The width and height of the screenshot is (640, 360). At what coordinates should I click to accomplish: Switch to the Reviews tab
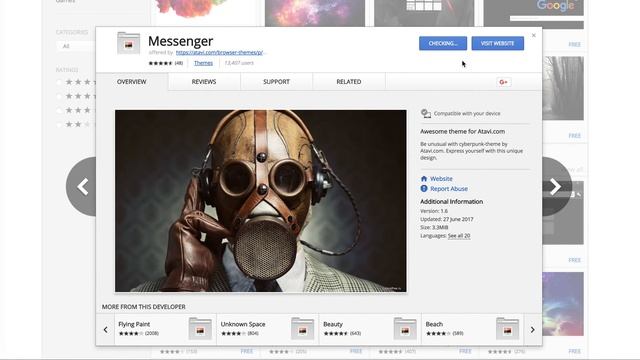204,82
